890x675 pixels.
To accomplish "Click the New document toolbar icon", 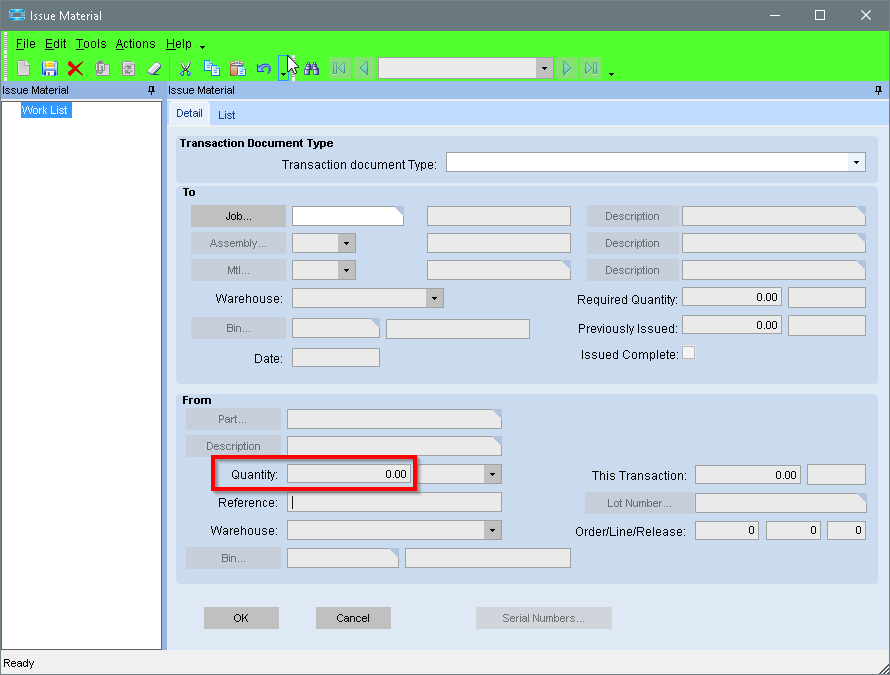I will [x=23, y=69].
